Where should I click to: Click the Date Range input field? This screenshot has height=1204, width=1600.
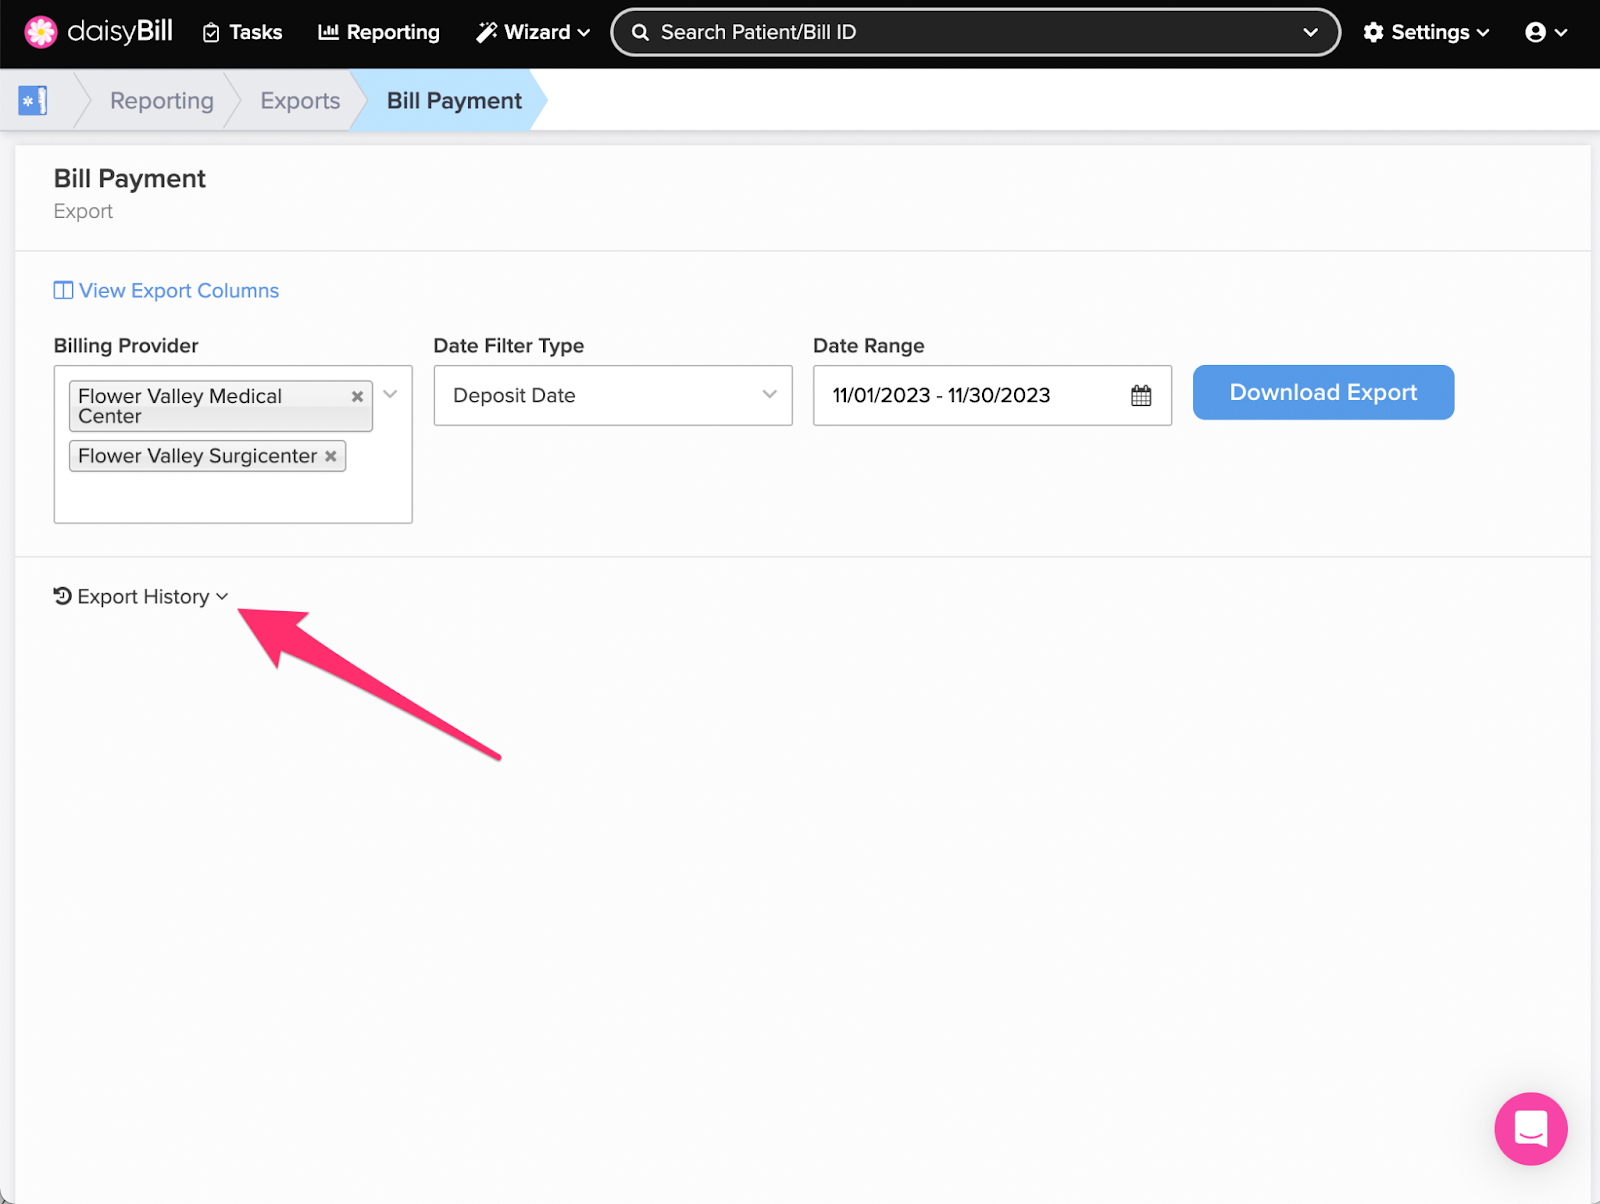[x=992, y=395]
